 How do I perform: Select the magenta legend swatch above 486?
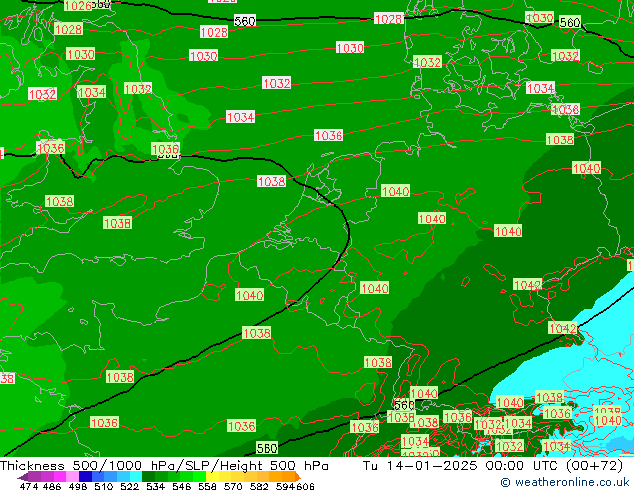(x=60, y=476)
